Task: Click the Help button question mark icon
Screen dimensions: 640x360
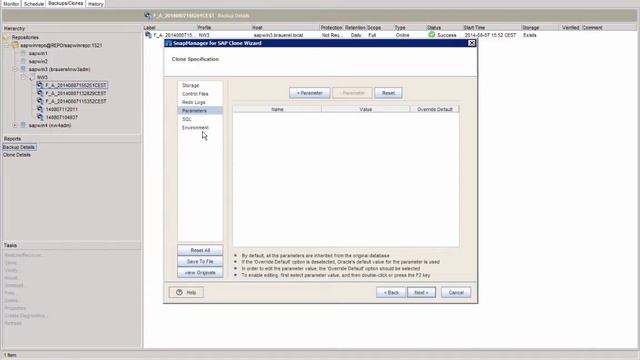Action: (179, 292)
